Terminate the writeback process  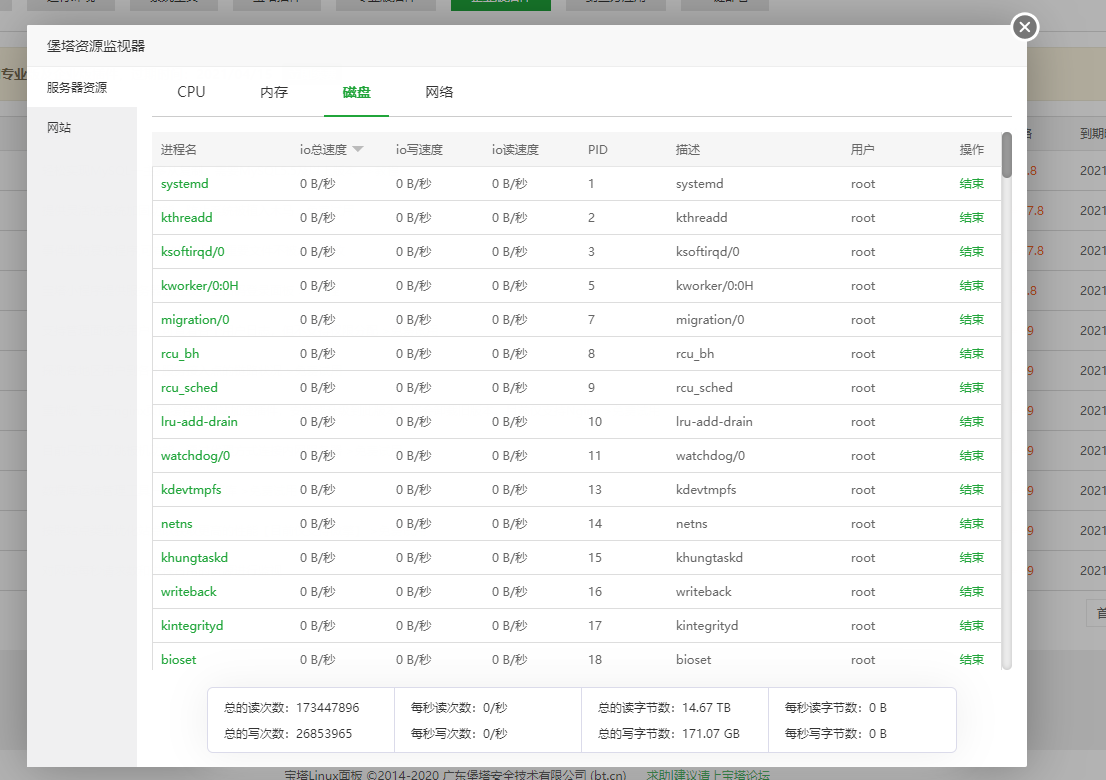(x=971, y=592)
